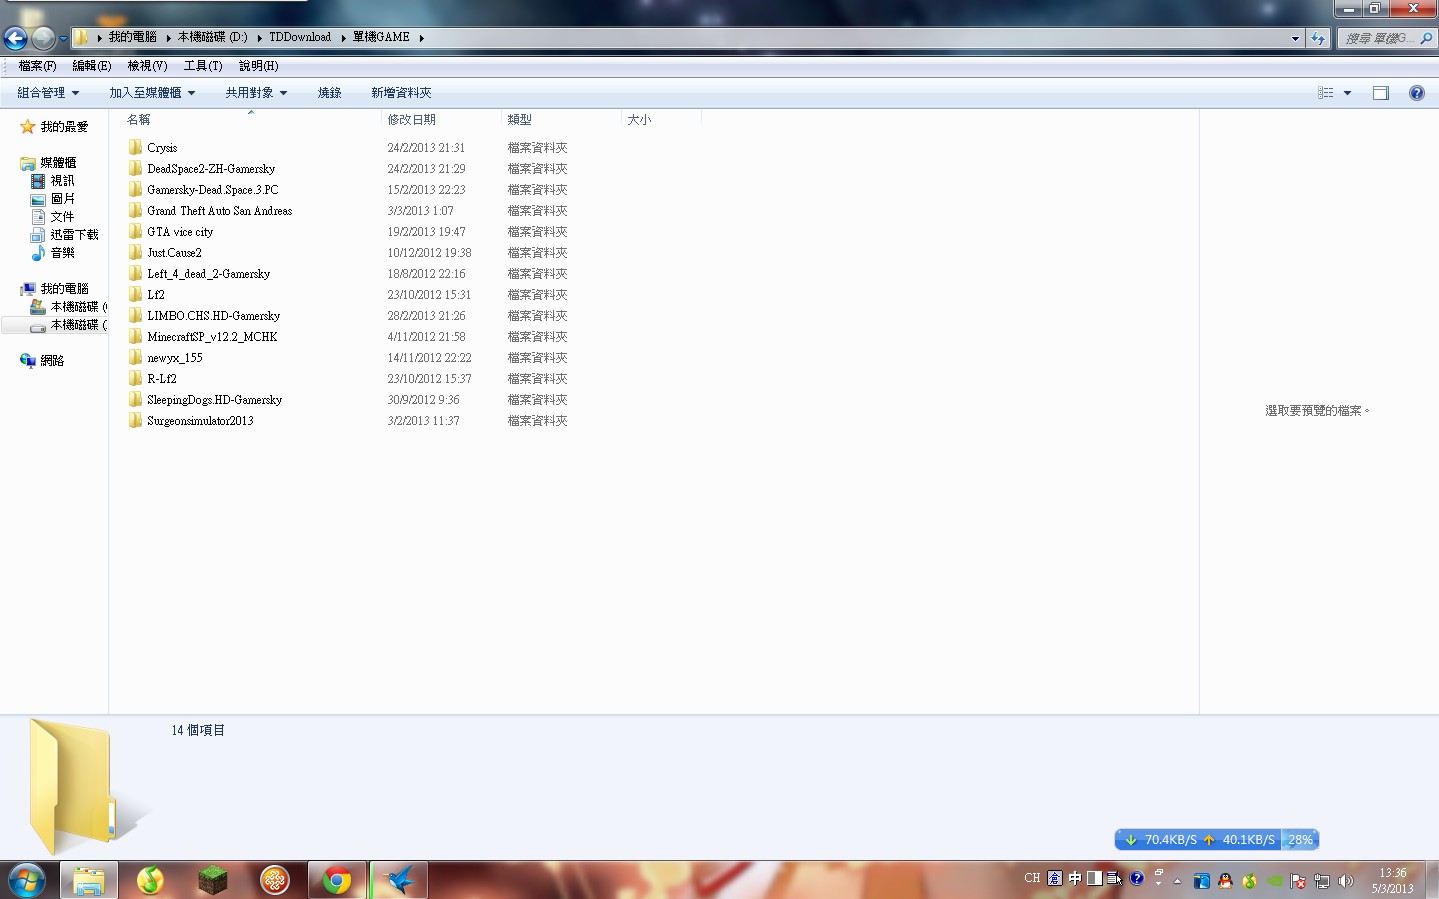The width and height of the screenshot is (1439, 899).
Task: Select 網路 in the navigation pane
Action: click(x=52, y=361)
